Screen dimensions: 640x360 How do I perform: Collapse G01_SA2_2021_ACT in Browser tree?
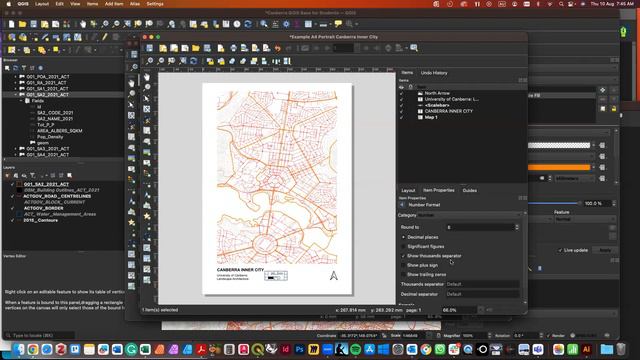point(16,95)
